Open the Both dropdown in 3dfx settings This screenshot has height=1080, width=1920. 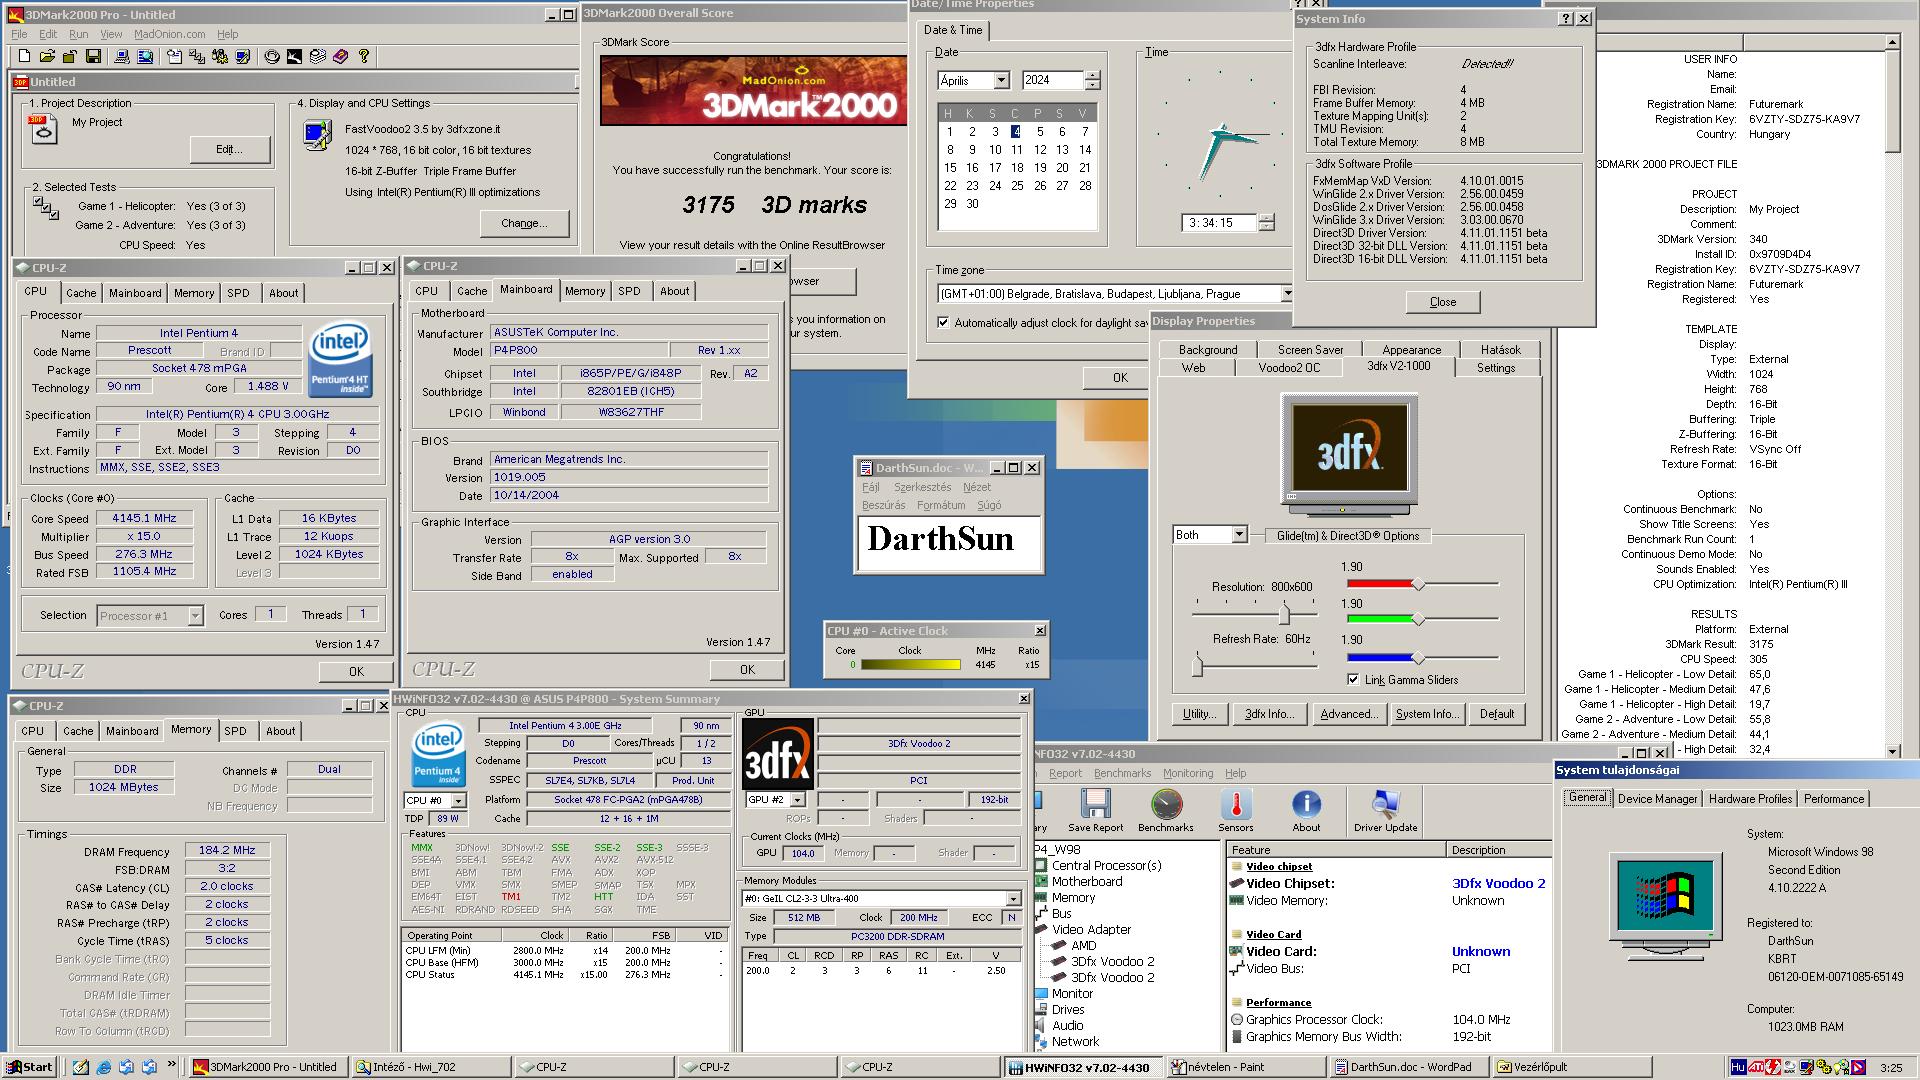click(1238, 535)
